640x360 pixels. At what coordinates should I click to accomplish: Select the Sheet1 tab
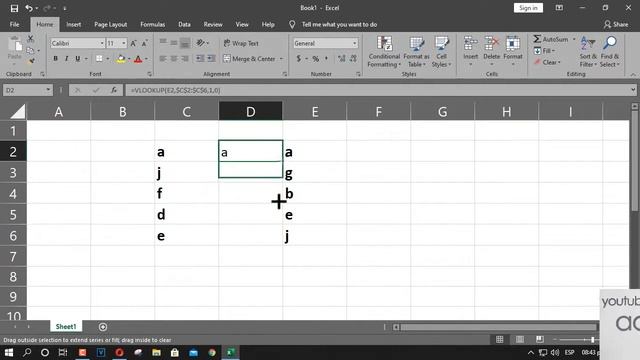tap(66, 327)
